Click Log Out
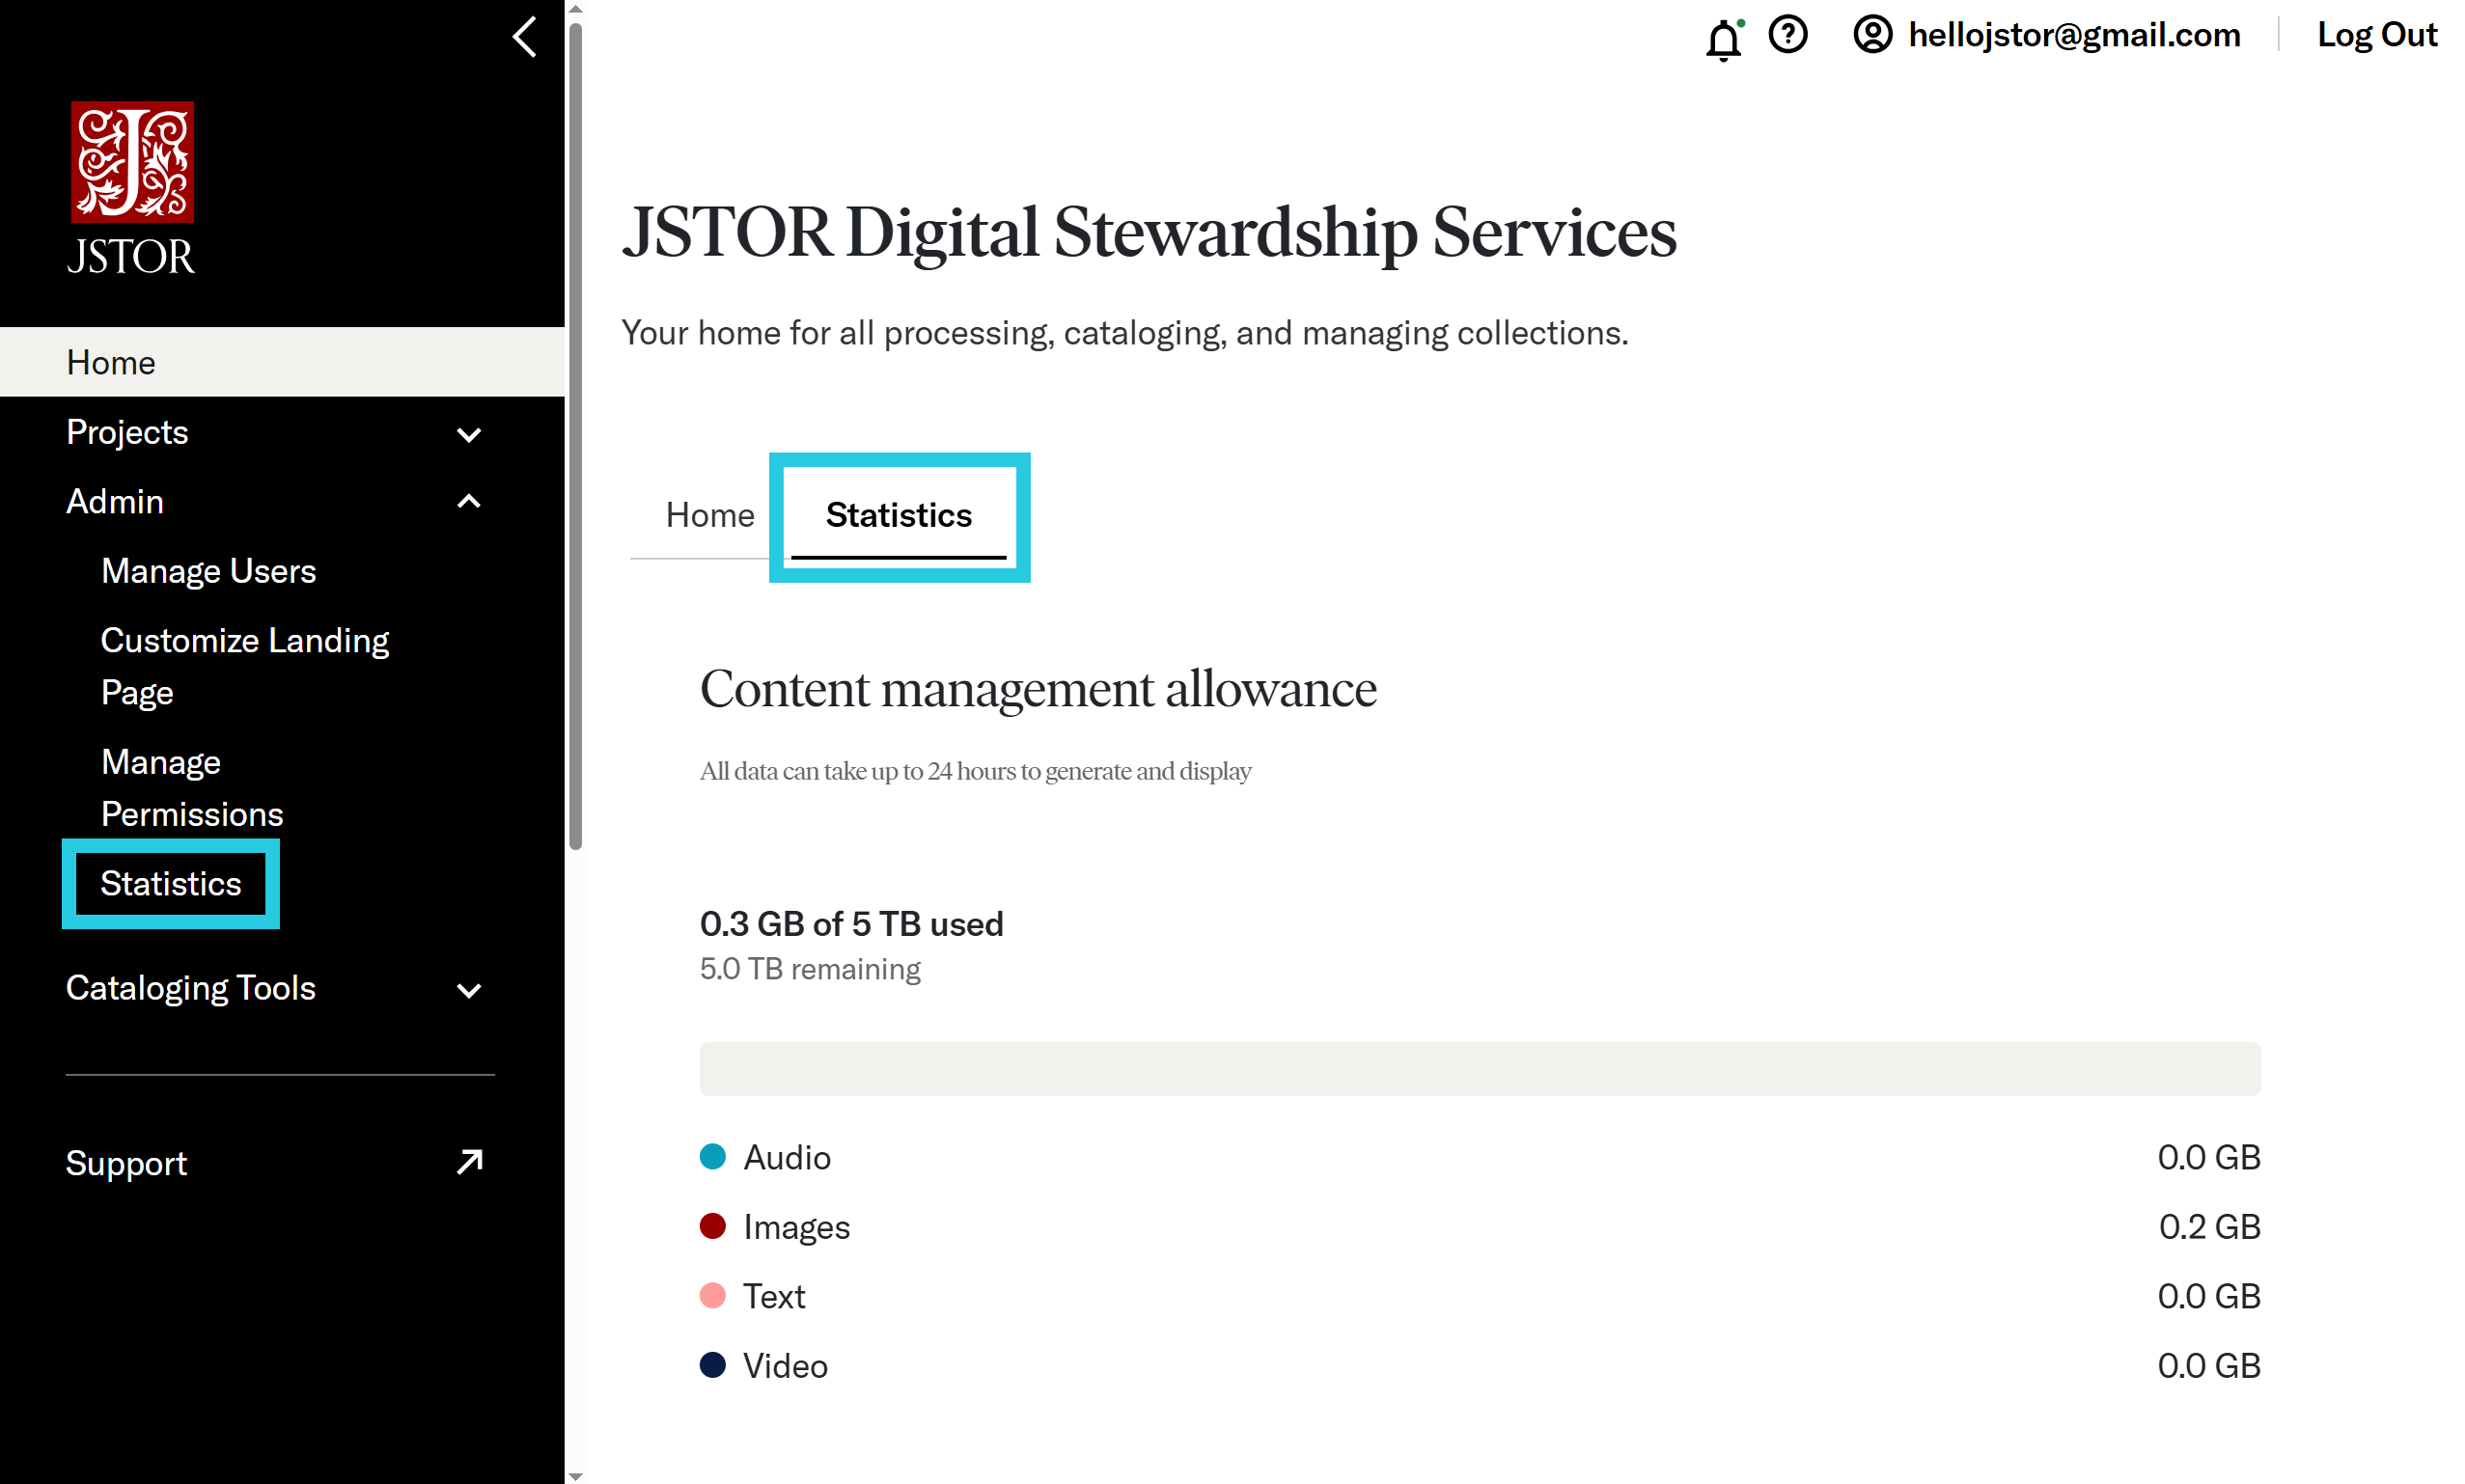 point(2377,35)
